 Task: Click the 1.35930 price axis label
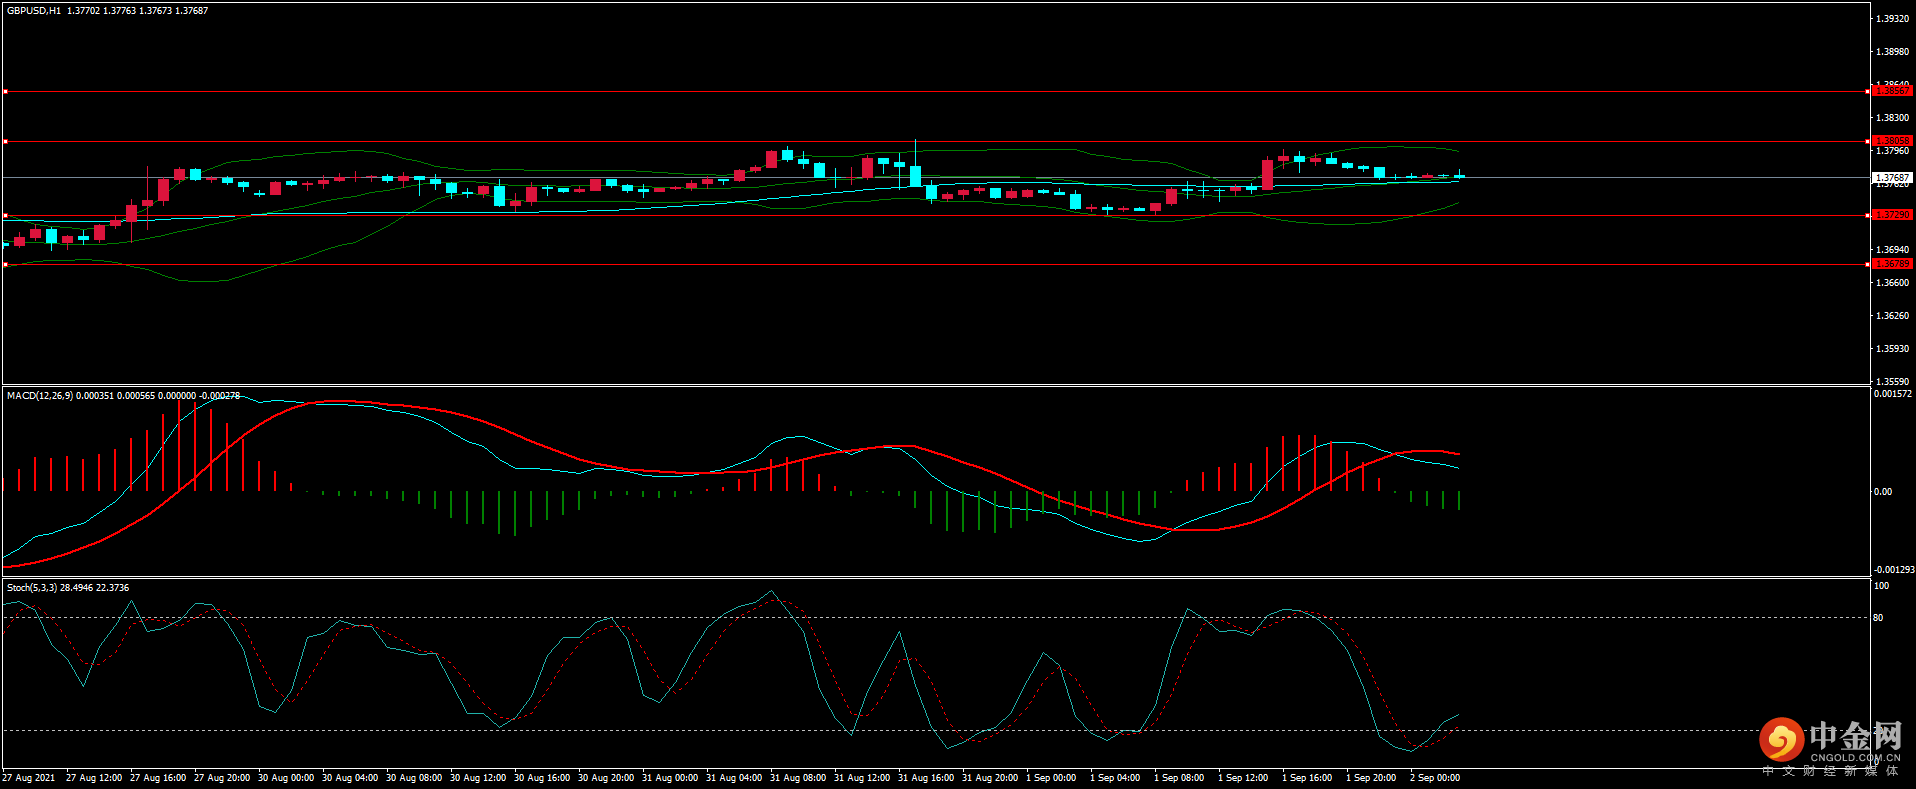1892,349
